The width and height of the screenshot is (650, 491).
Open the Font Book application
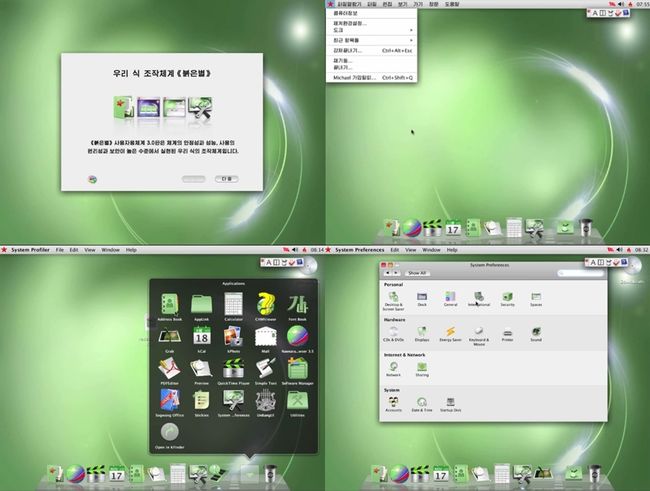click(x=298, y=304)
